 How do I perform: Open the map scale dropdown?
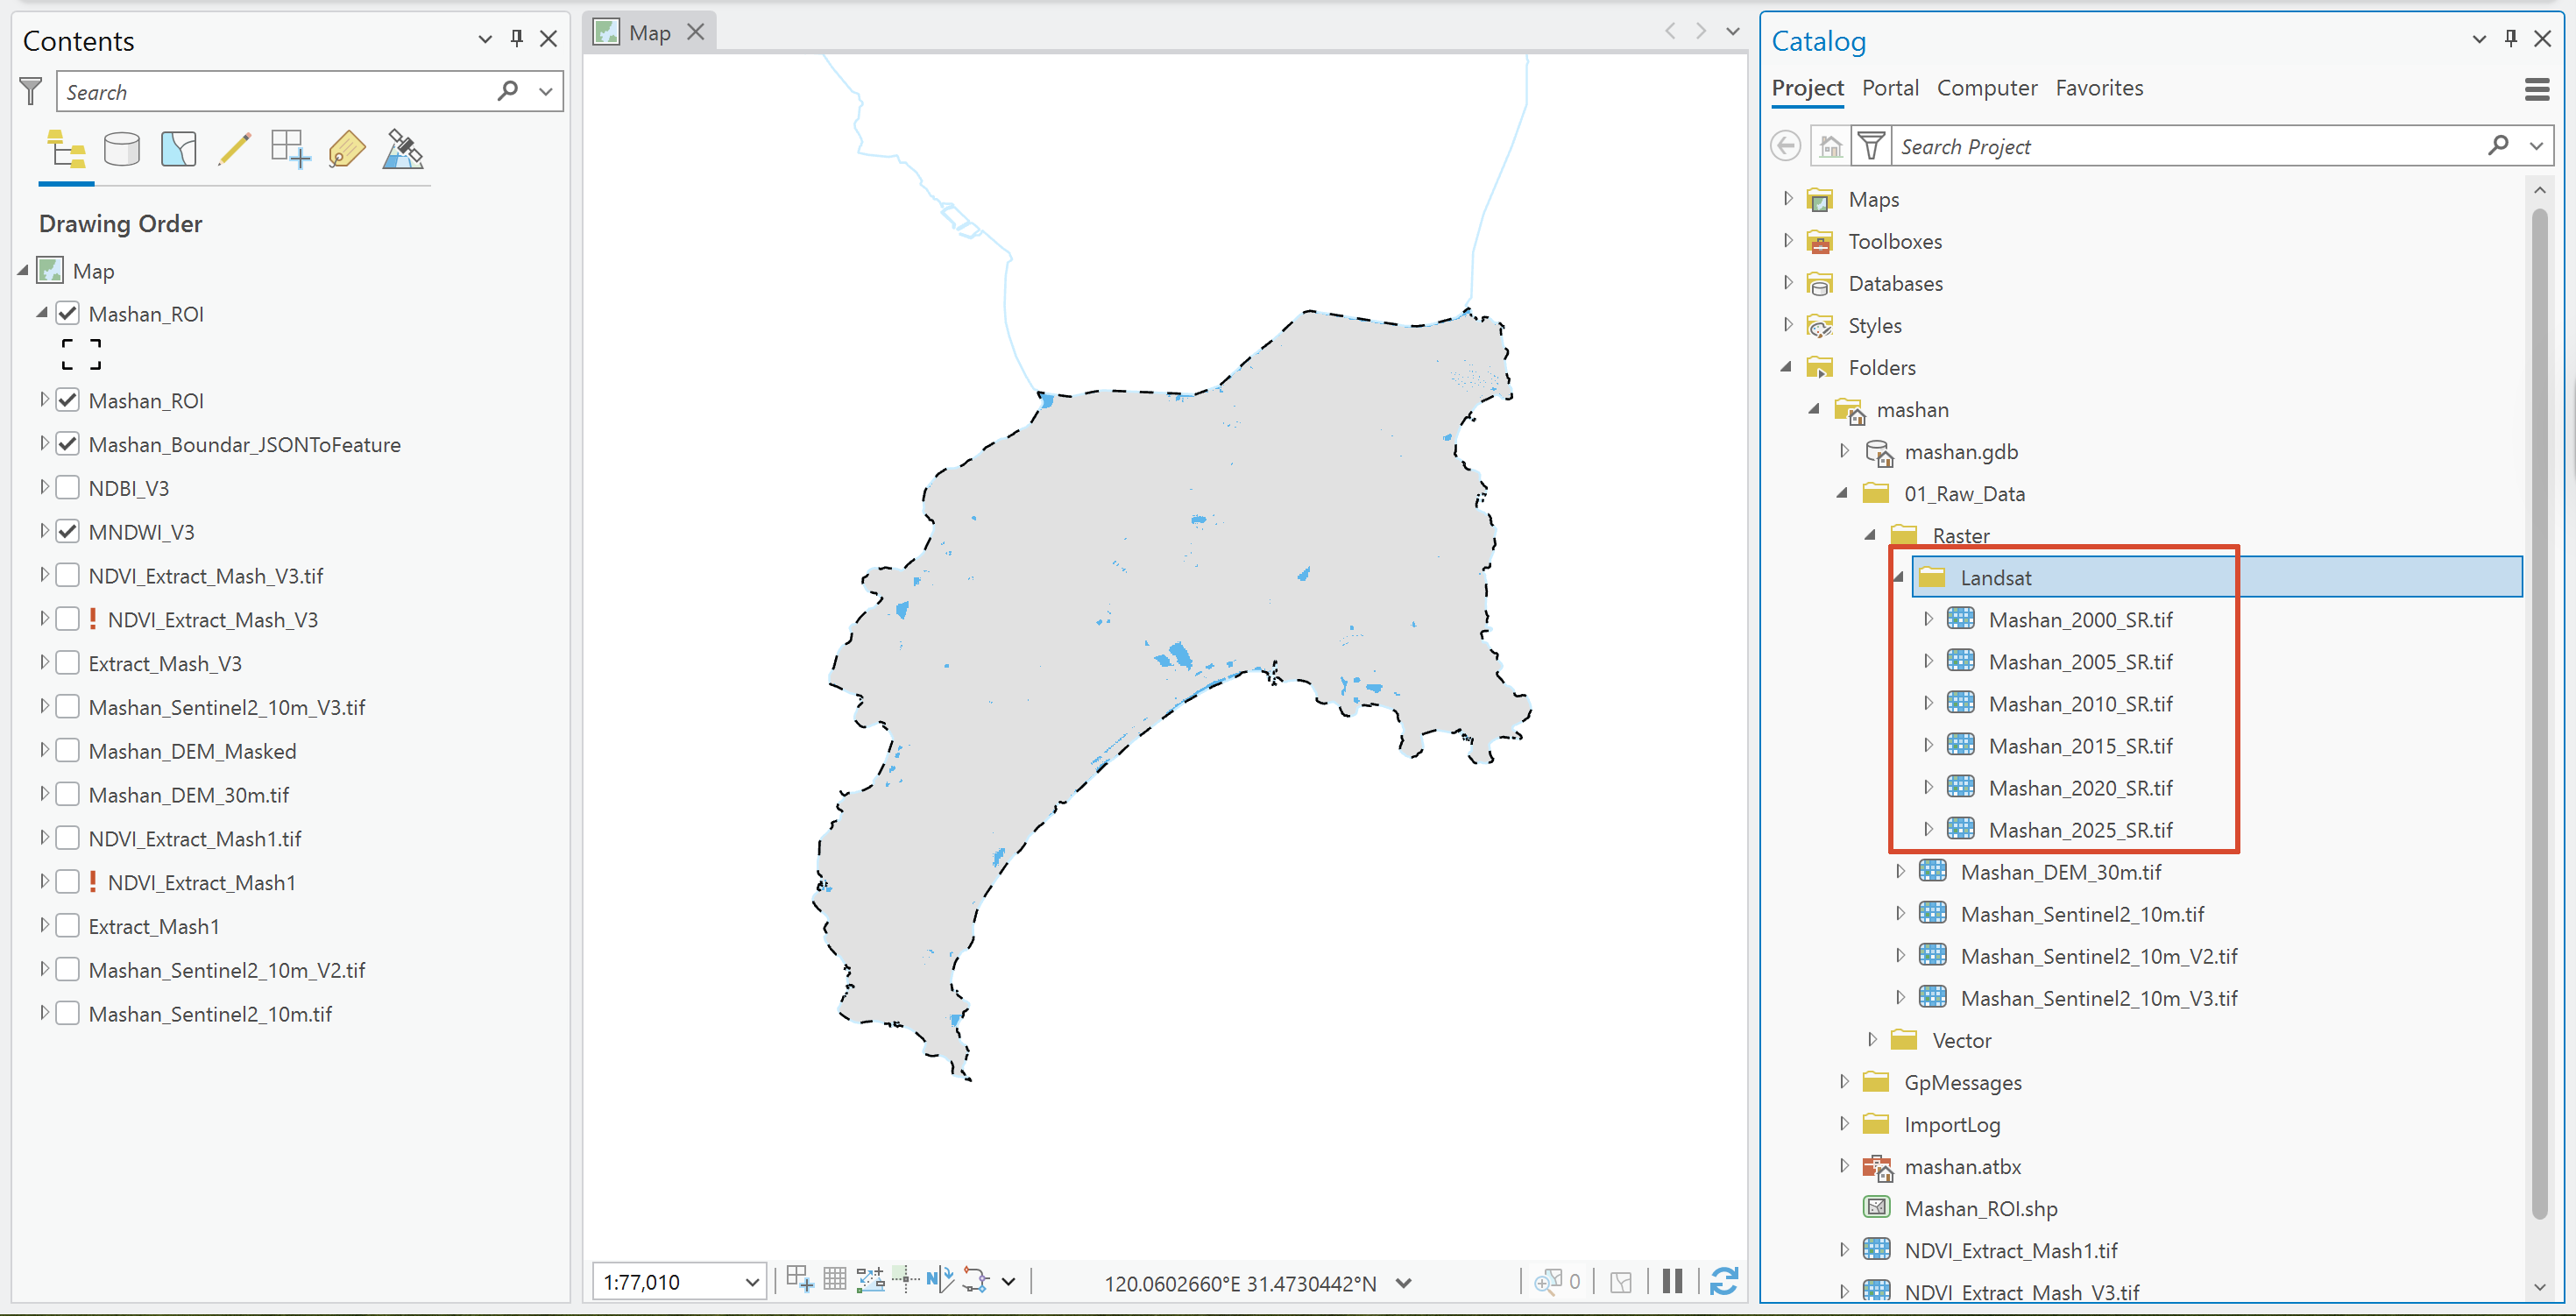[x=752, y=1282]
